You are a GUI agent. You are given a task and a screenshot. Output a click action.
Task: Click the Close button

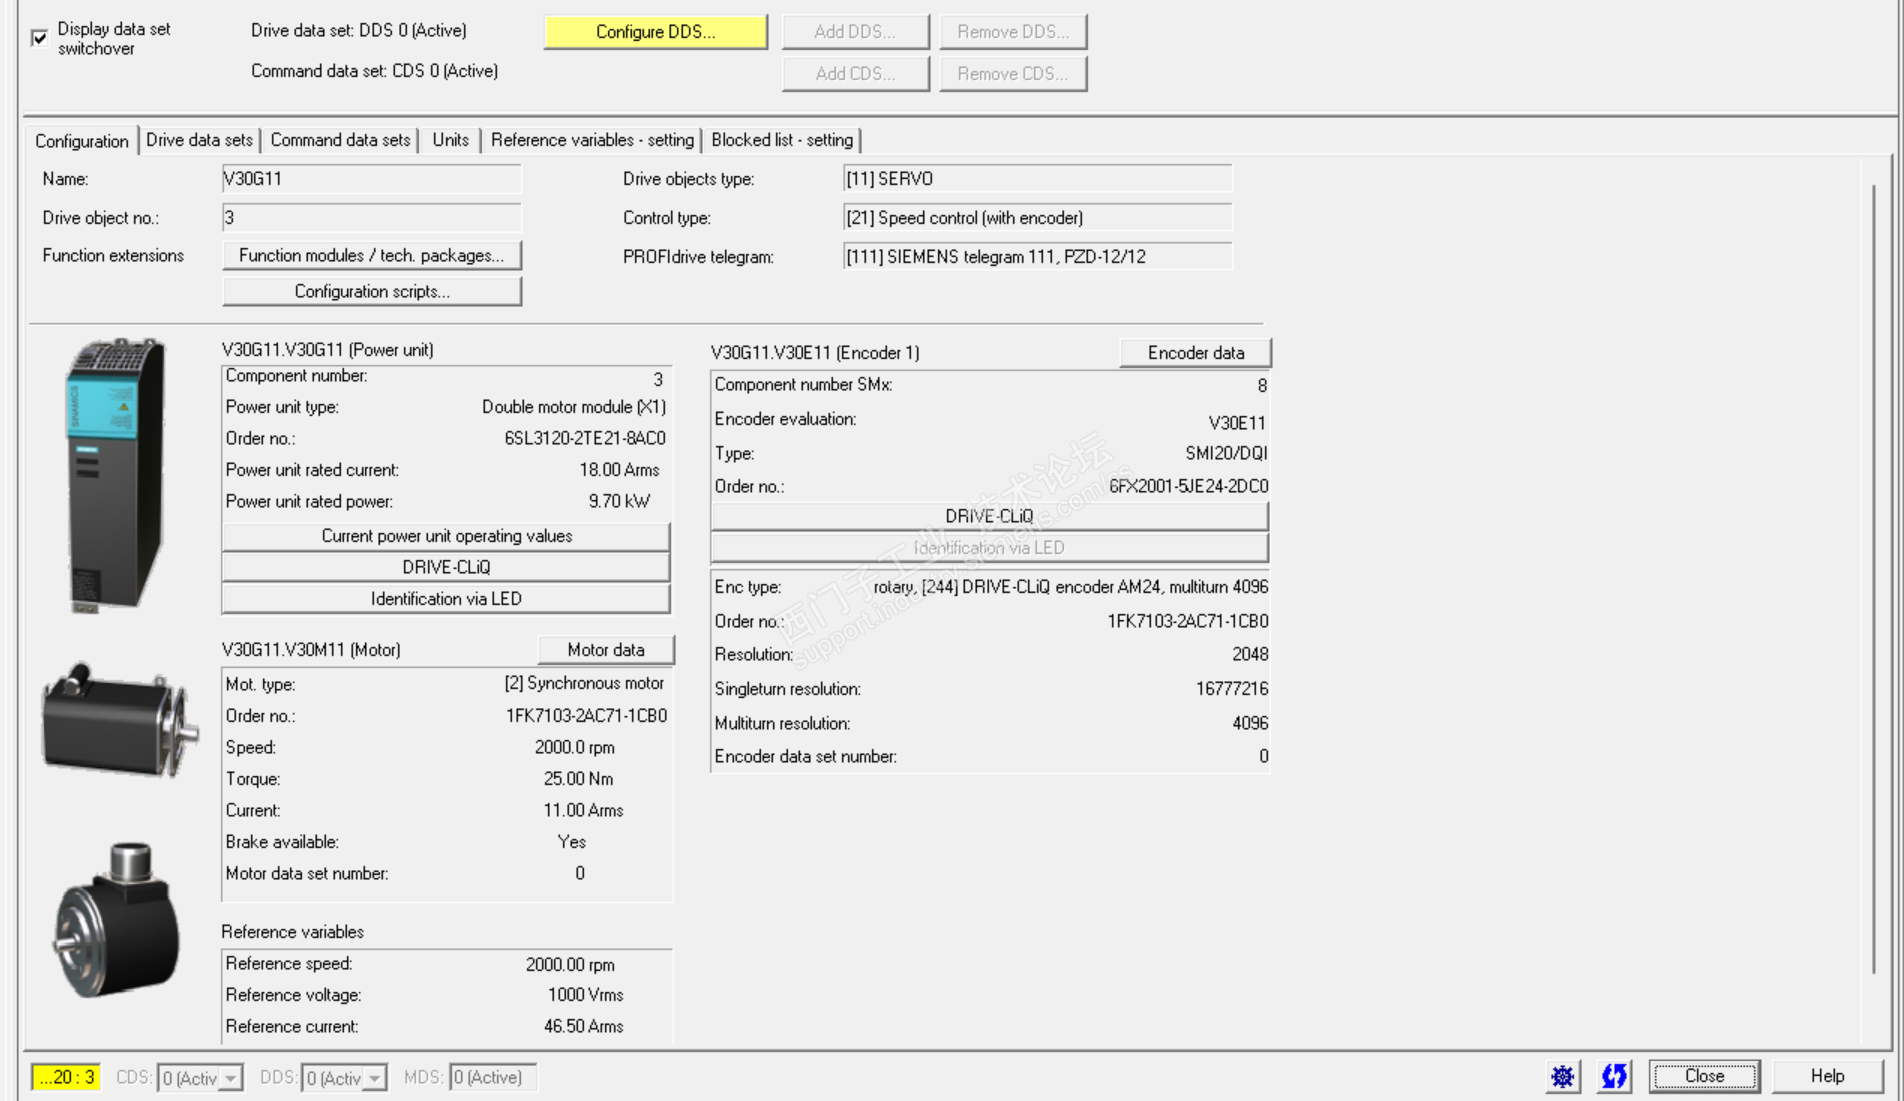(x=1704, y=1076)
